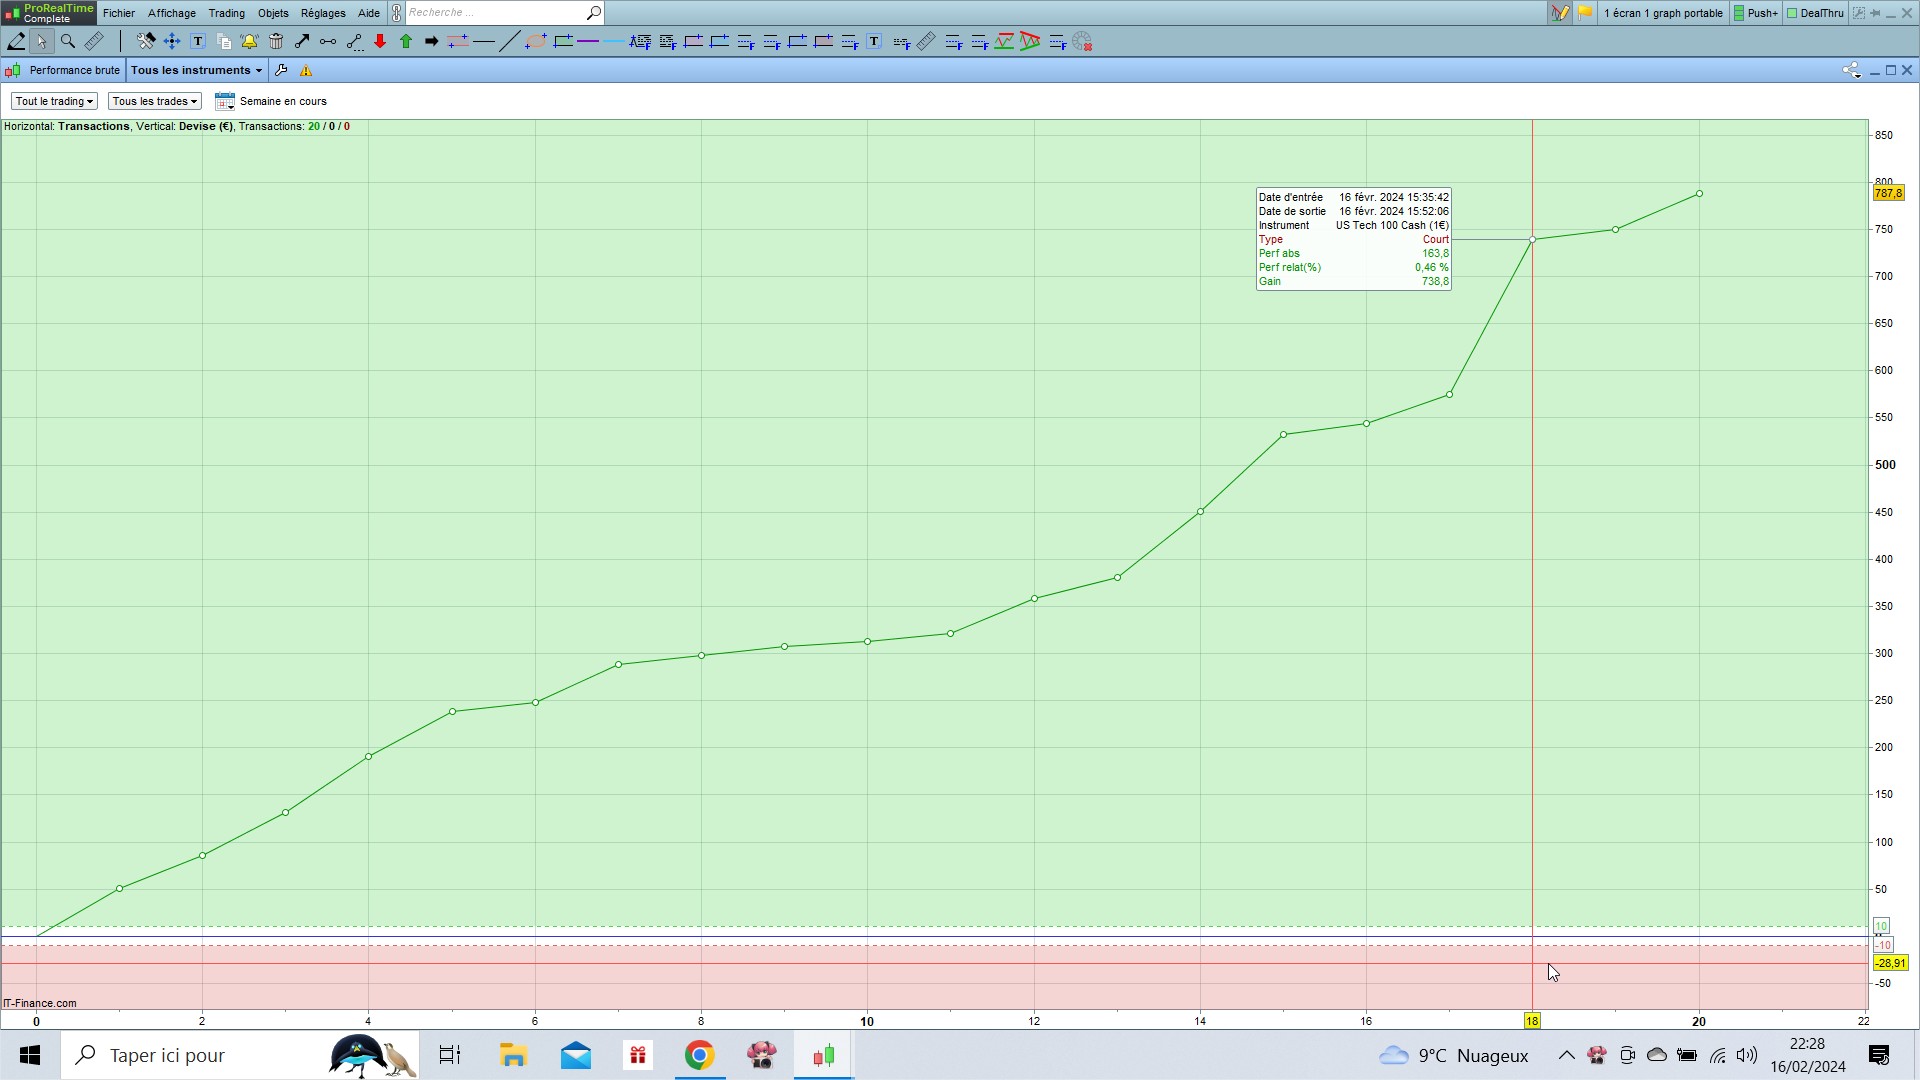Select the green up arrow tool
Screen dimensions: 1920x1080
406,41
